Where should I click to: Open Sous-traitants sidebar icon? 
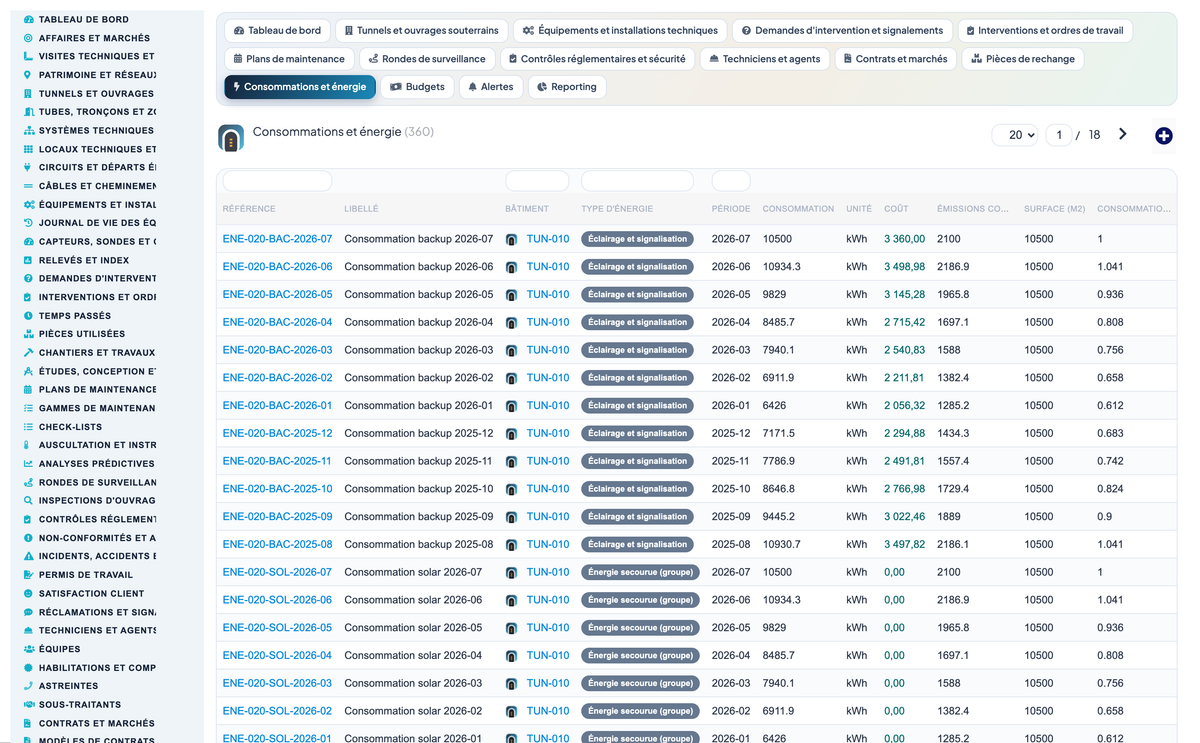28,704
